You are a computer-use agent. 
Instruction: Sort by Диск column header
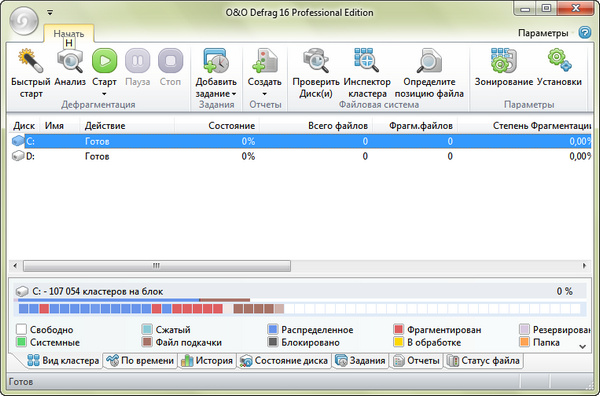(x=24, y=125)
